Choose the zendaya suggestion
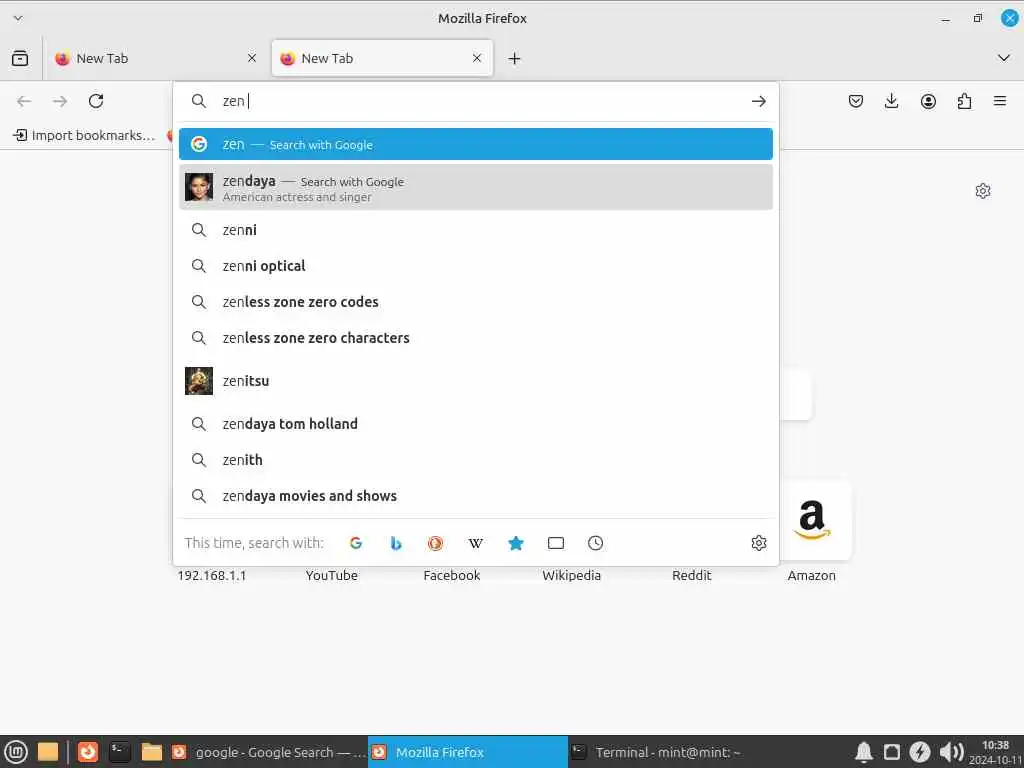The image size is (1024, 768). tap(475, 187)
